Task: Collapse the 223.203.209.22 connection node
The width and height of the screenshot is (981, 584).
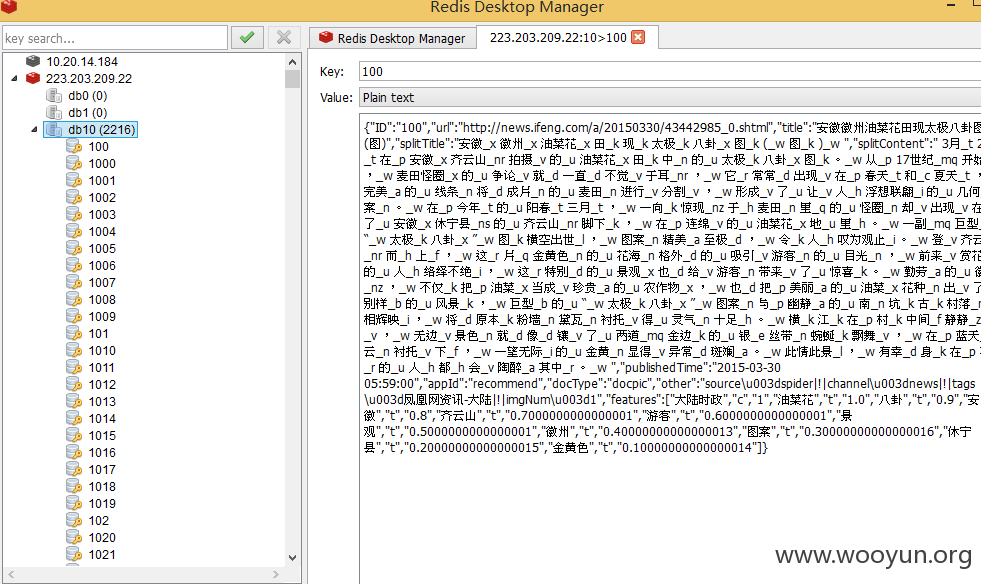Action: (14, 78)
